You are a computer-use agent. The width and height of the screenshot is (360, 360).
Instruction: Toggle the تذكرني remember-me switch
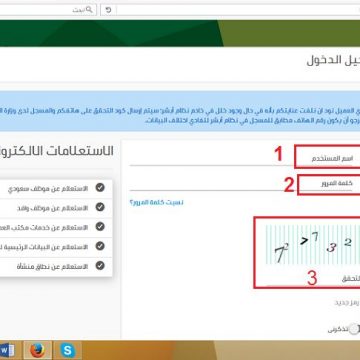(354, 329)
